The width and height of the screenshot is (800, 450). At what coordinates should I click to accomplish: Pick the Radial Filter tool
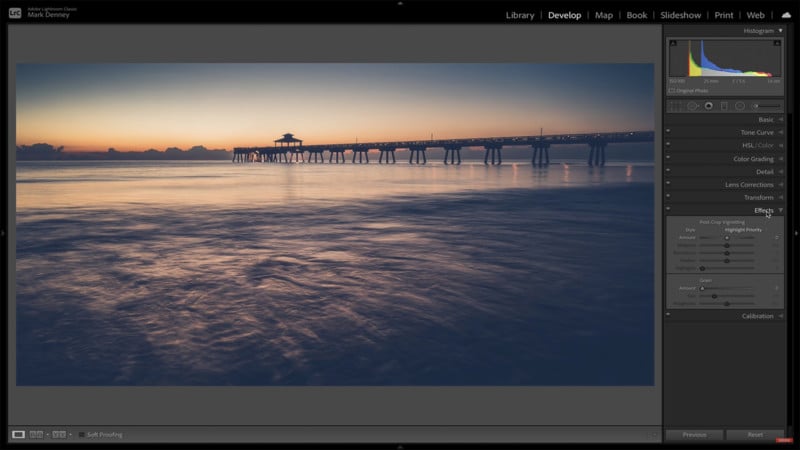[x=739, y=105]
